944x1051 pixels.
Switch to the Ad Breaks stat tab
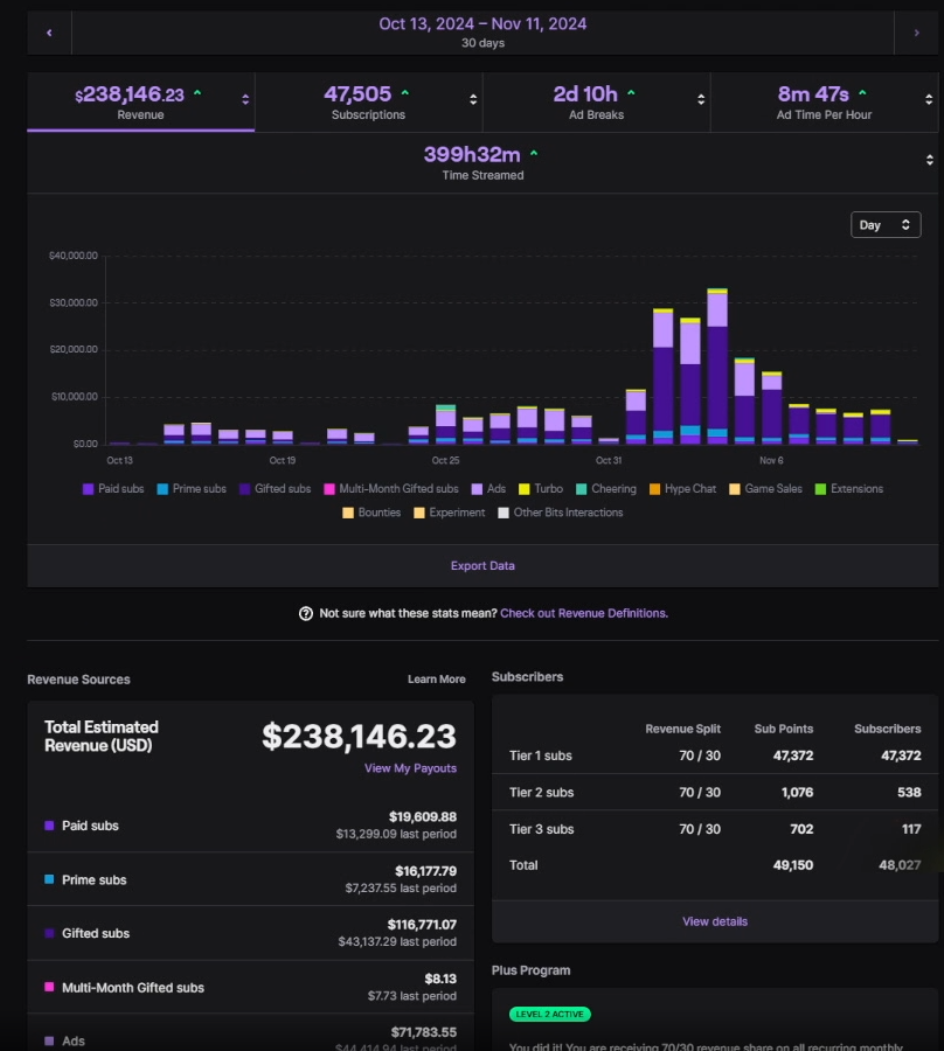[x=597, y=102]
